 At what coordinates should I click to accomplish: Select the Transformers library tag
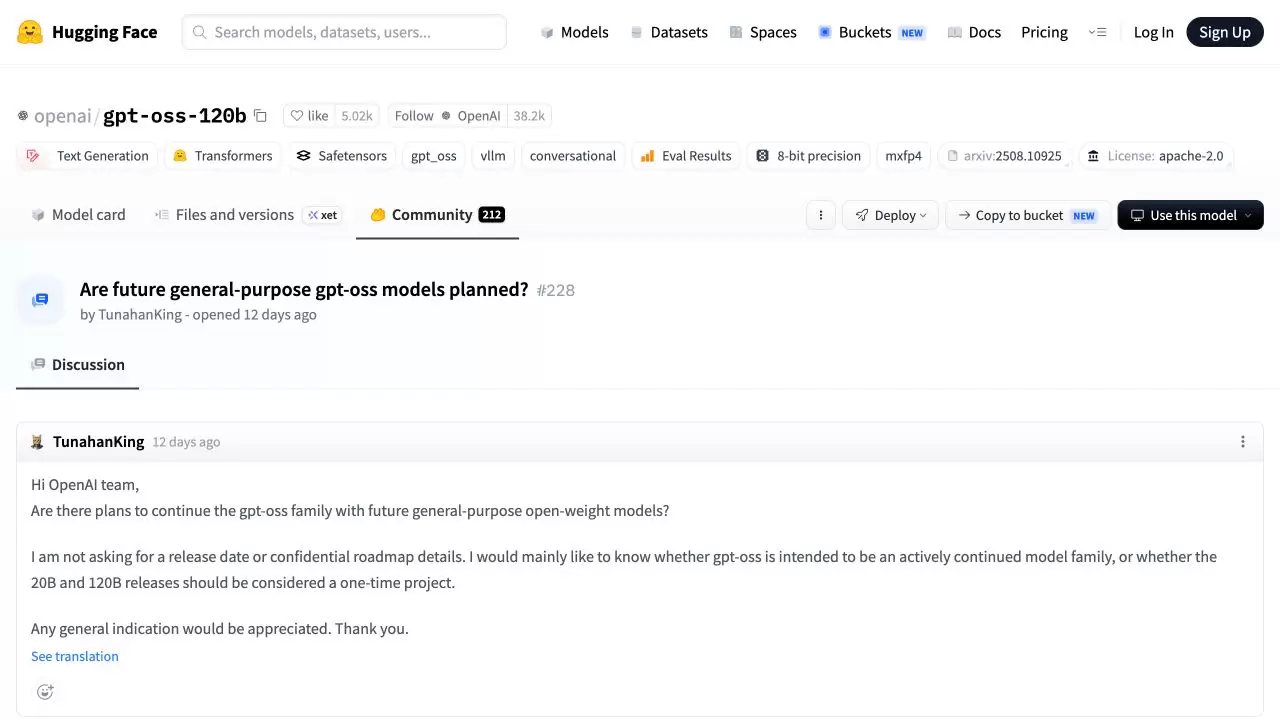(x=222, y=156)
